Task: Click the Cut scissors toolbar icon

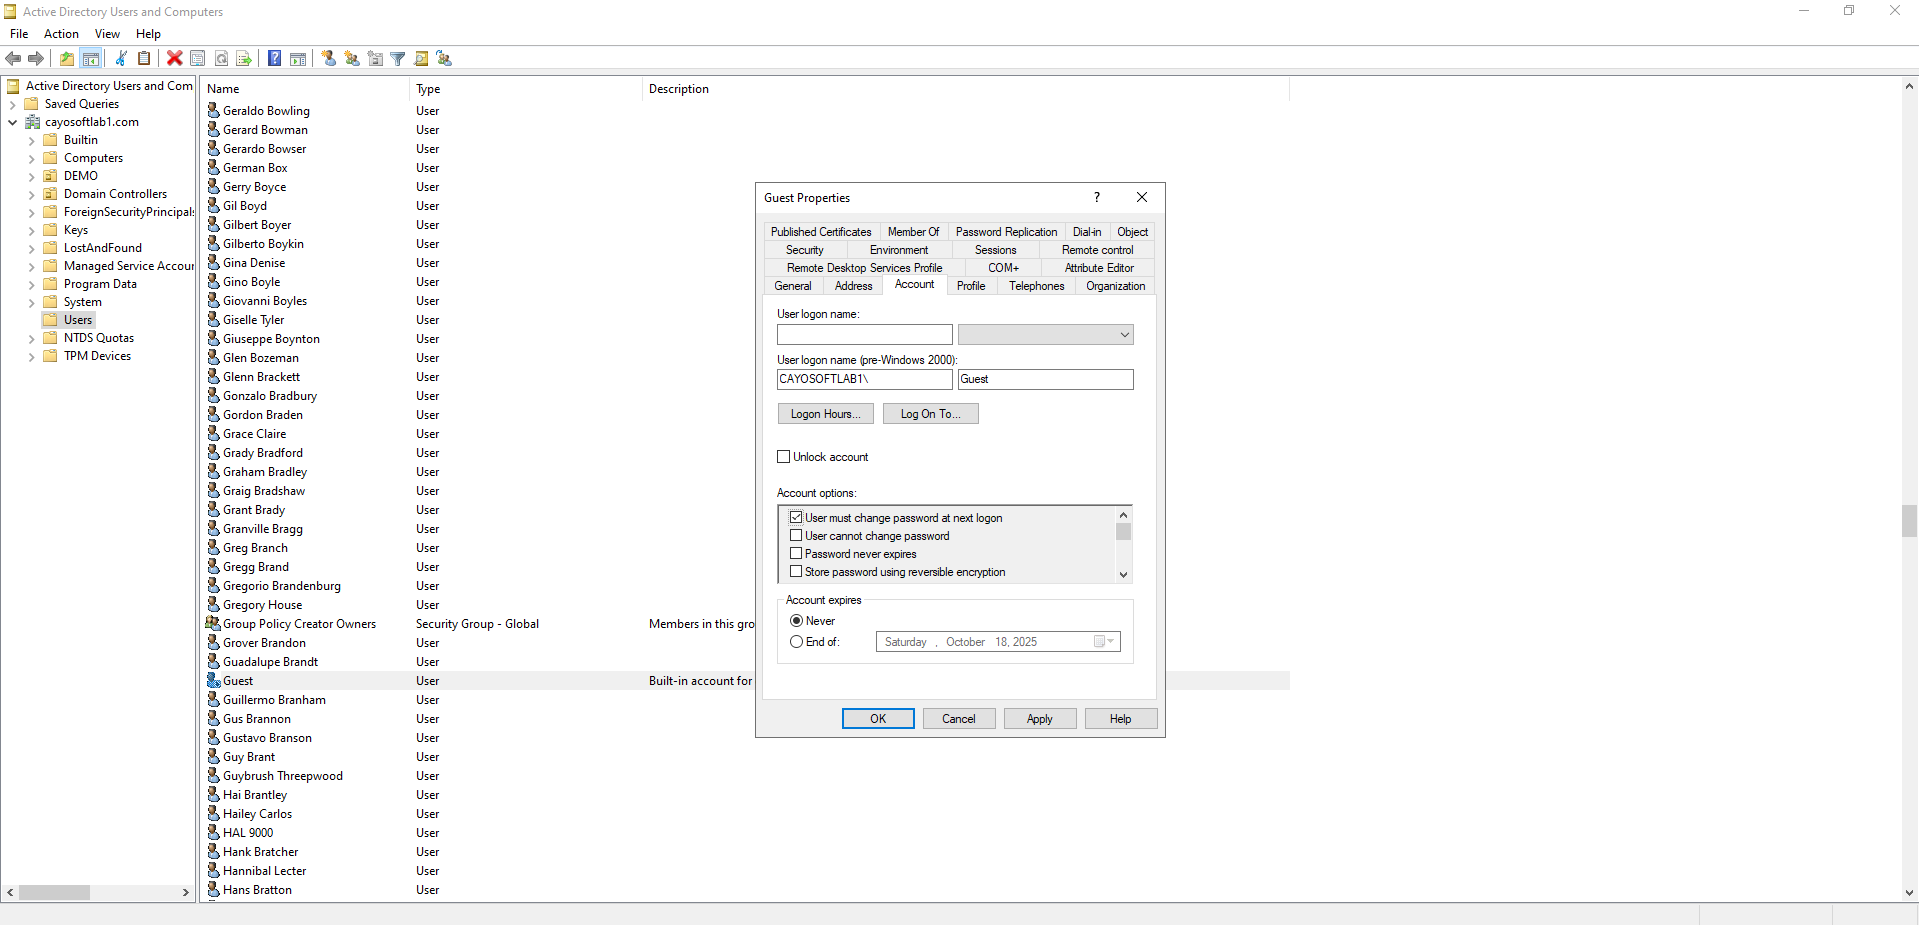Action: point(121,58)
